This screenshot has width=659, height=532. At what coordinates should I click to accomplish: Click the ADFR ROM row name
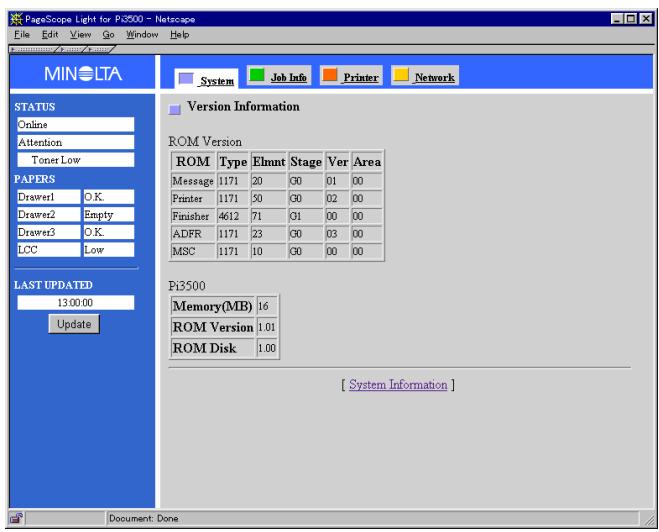[x=193, y=234]
